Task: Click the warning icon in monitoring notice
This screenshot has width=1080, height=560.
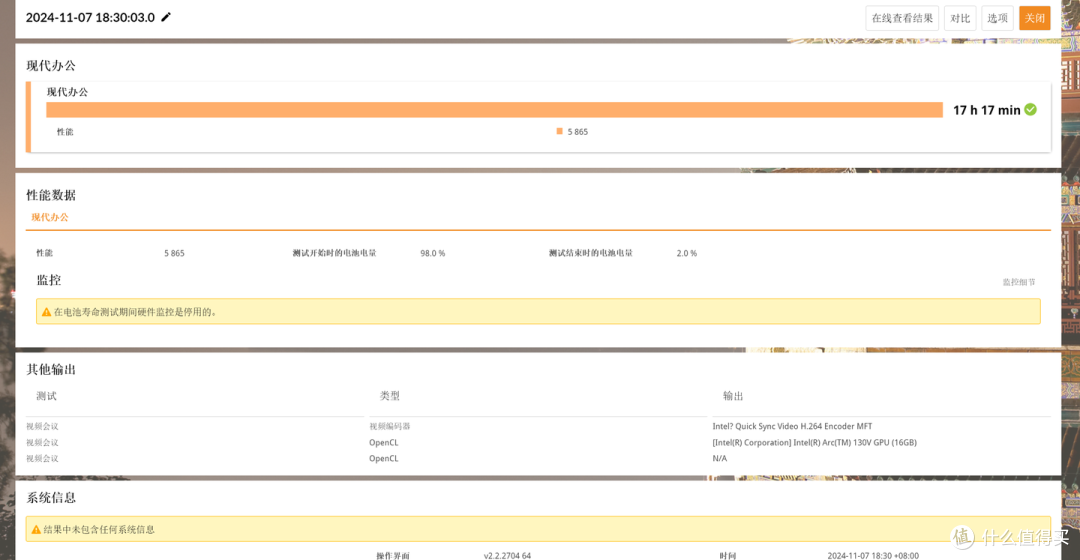Action: coord(46,312)
